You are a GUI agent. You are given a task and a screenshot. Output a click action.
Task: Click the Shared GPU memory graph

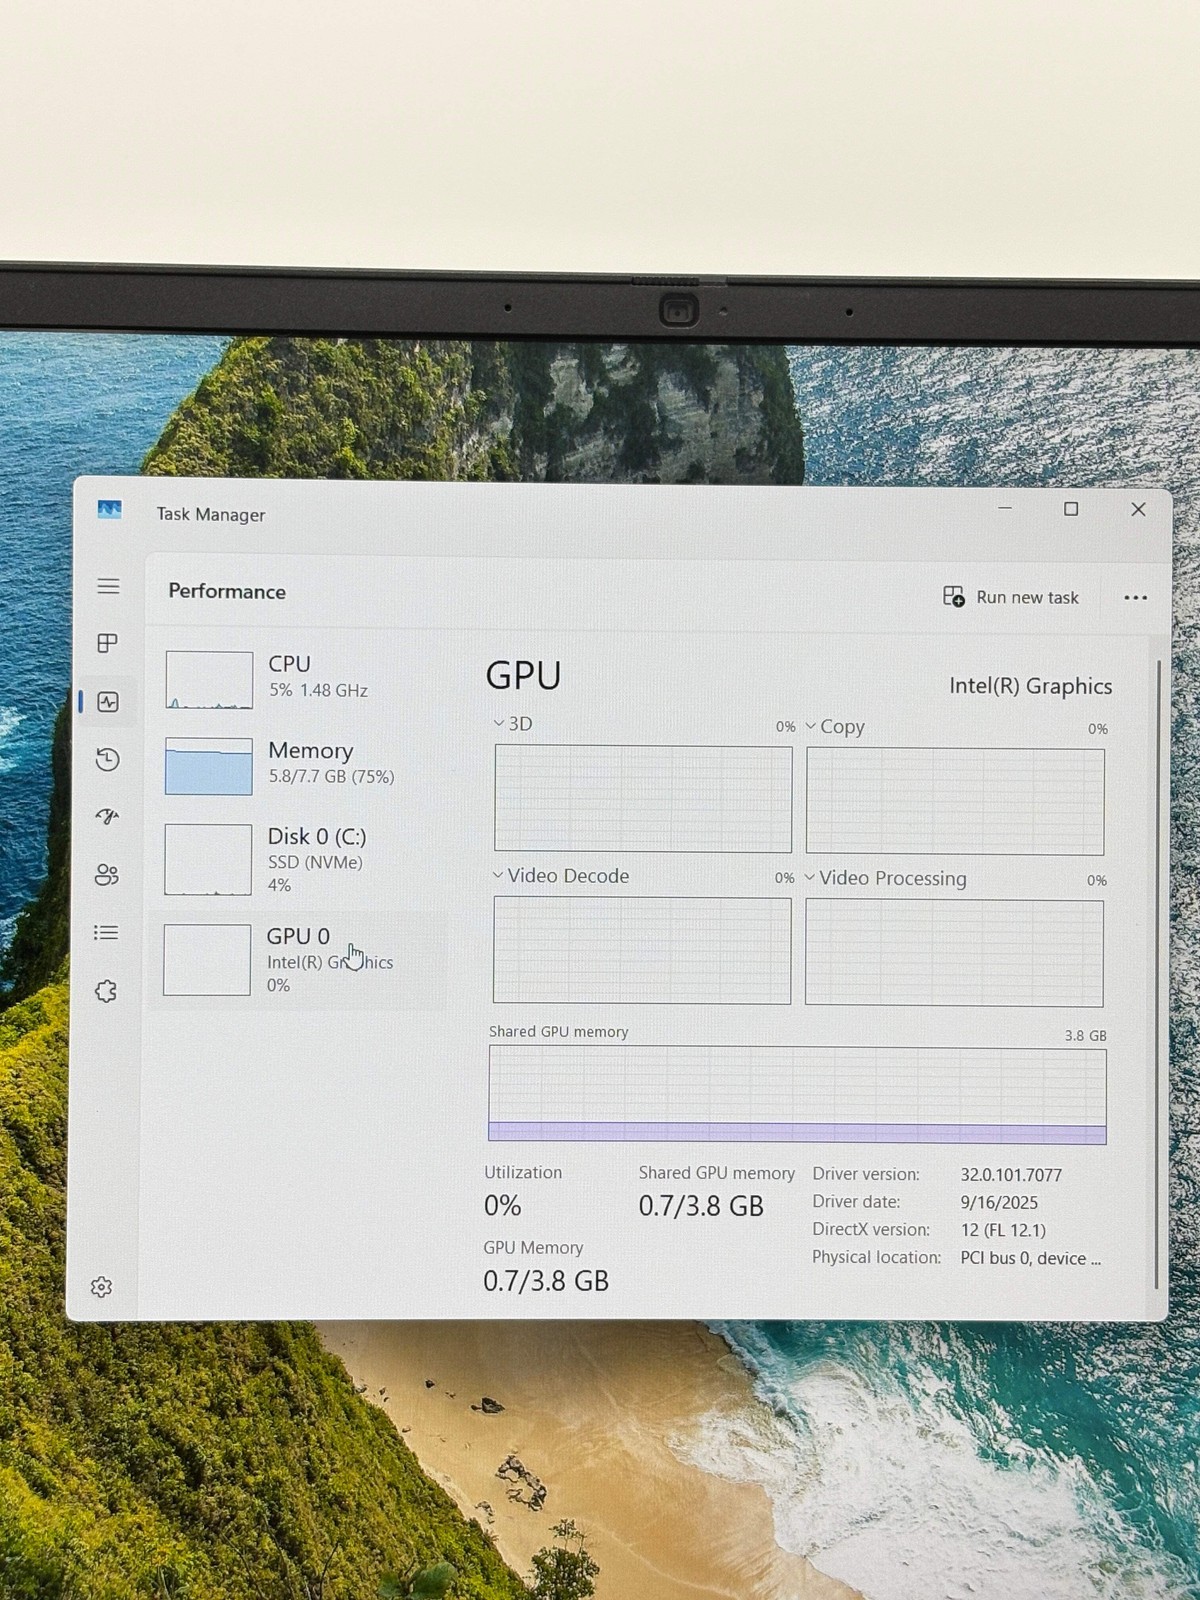[x=797, y=1095]
